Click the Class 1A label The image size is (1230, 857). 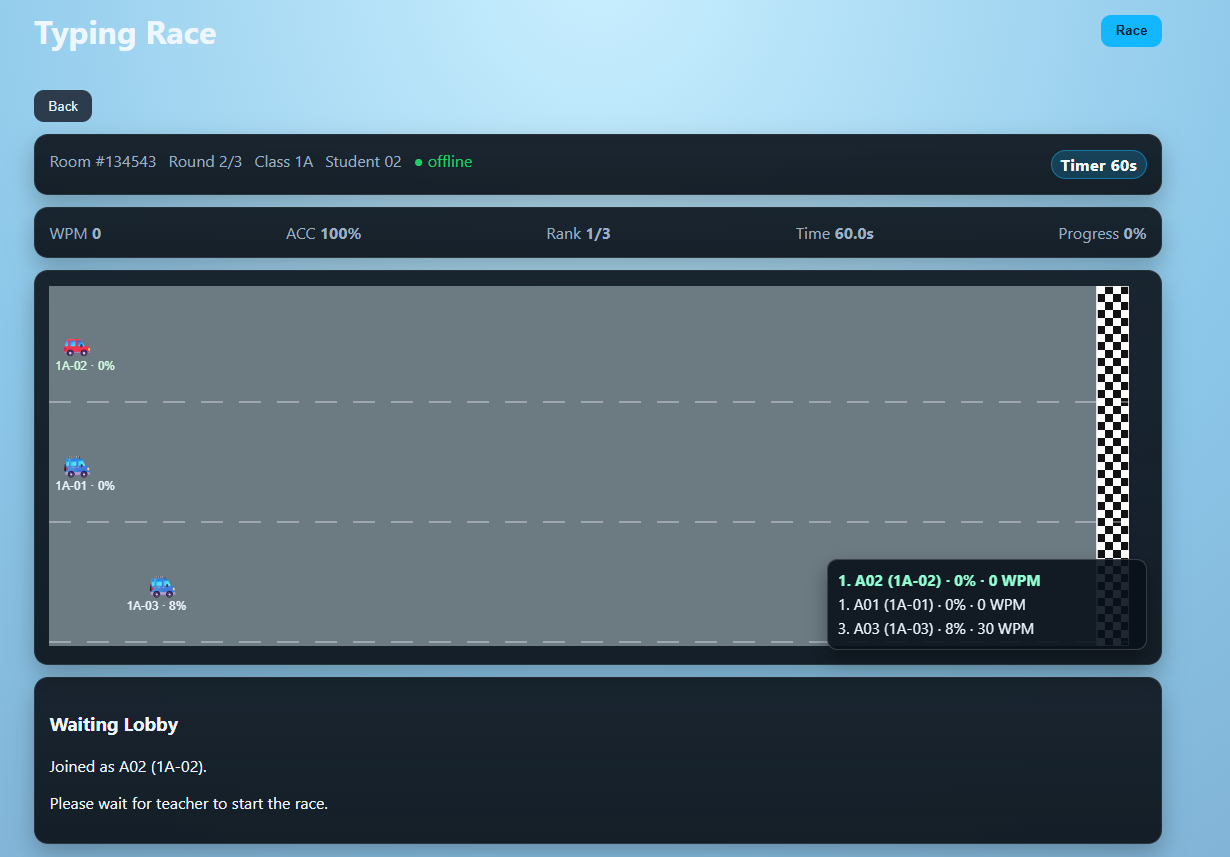(x=284, y=162)
